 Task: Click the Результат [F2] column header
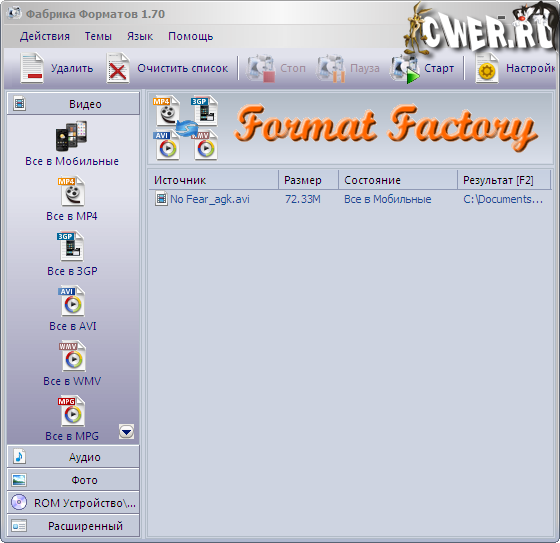pos(504,180)
